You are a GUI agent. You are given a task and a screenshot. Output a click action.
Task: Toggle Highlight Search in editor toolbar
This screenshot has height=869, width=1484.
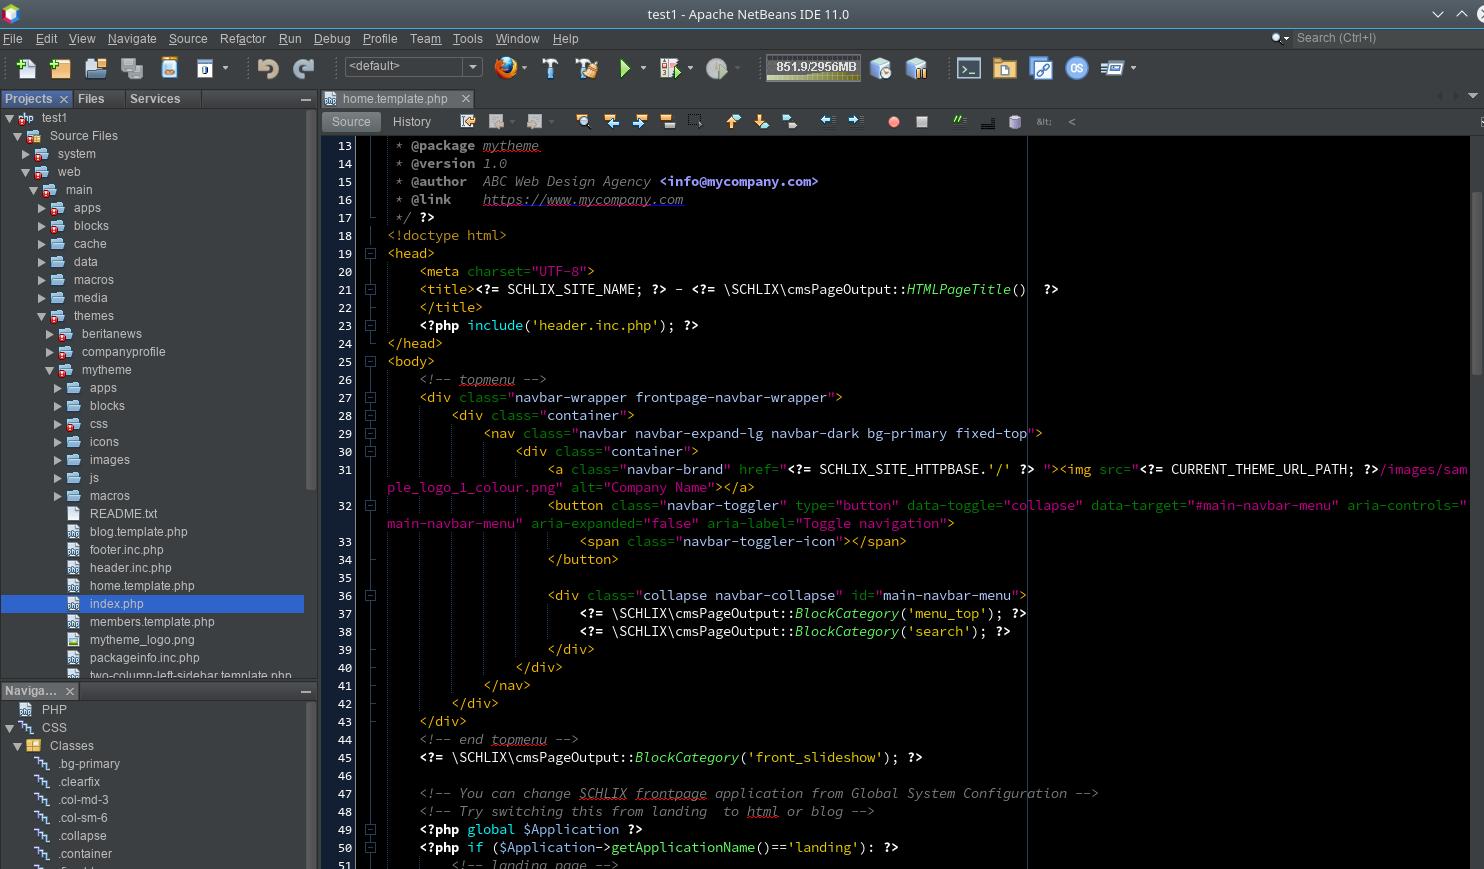(667, 121)
